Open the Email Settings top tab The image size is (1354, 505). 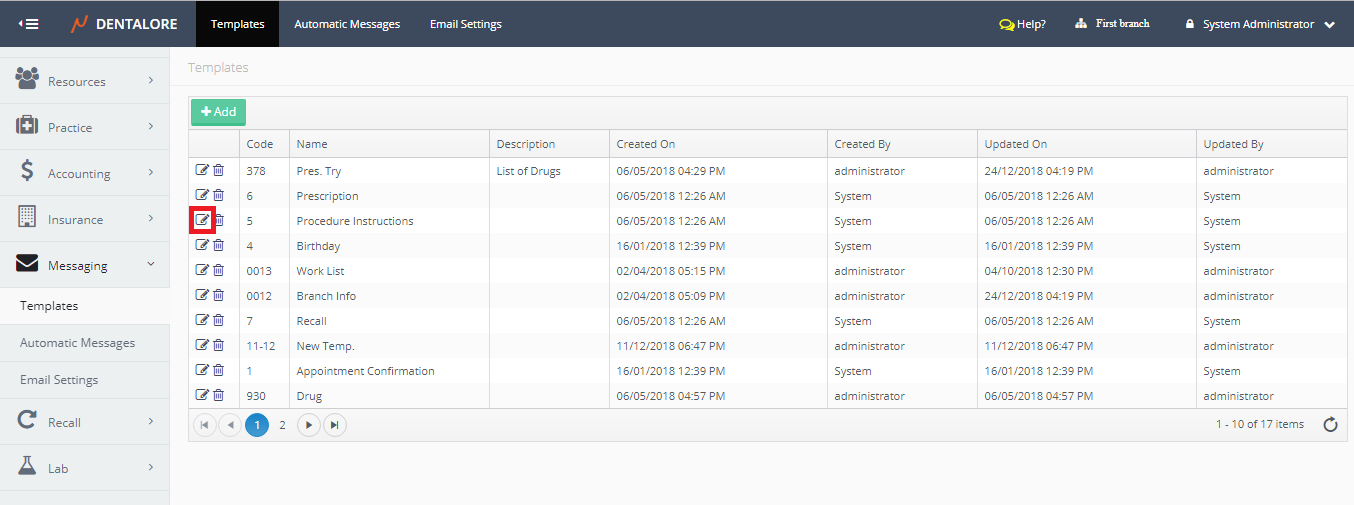point(466,24)
